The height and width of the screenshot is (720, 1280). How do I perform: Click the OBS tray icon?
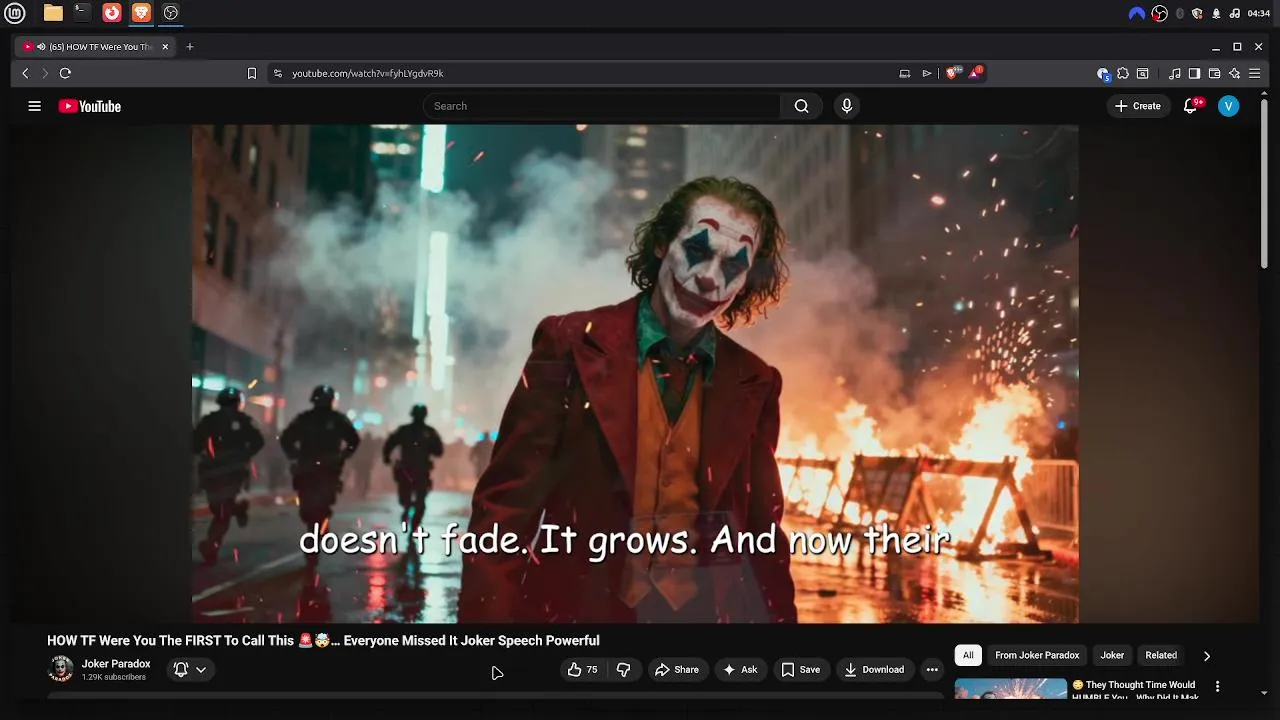1160,13
